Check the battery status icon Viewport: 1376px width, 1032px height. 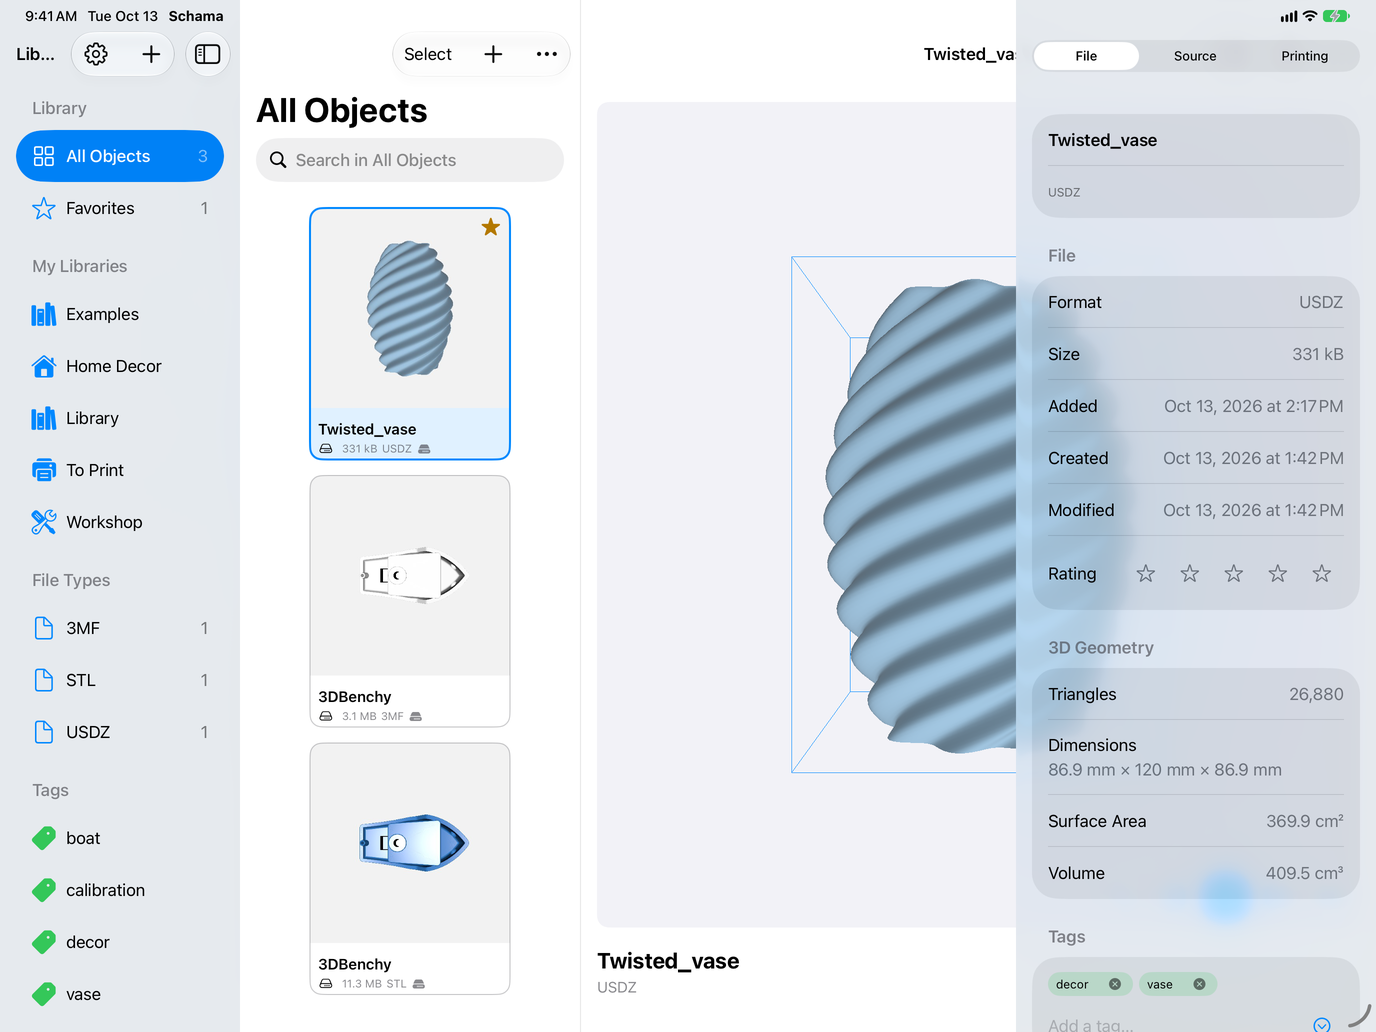coord(1336,16)
